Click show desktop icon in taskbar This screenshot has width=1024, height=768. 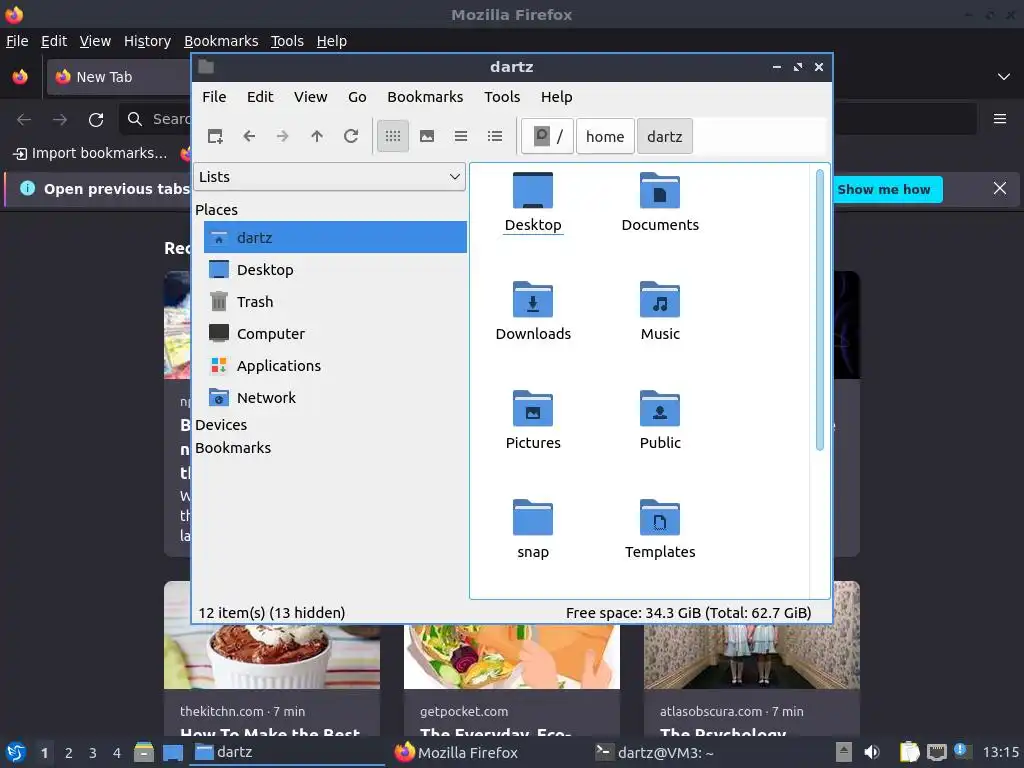pos(172,752)
